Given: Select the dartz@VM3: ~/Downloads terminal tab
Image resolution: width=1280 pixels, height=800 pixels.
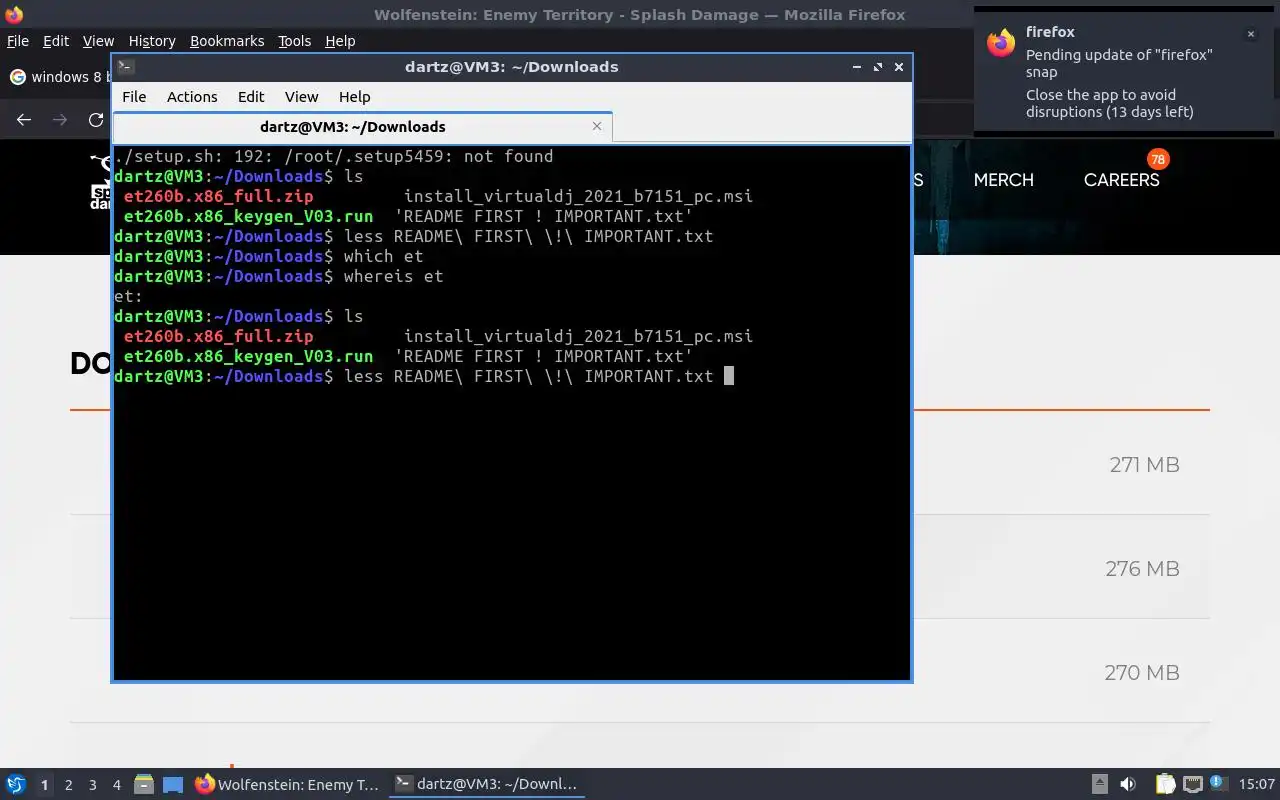Looking at the screenshot, I should pyautogui.click(x=353, y=127).
